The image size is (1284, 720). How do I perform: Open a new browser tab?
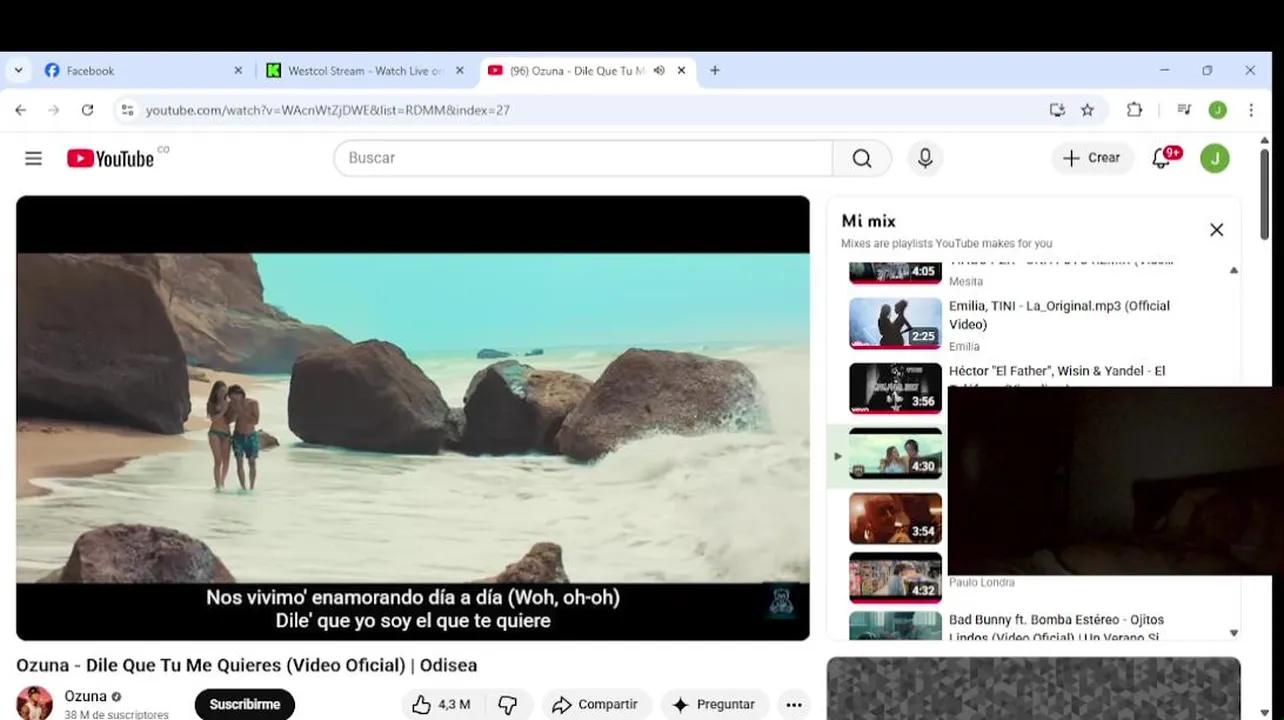714,71
